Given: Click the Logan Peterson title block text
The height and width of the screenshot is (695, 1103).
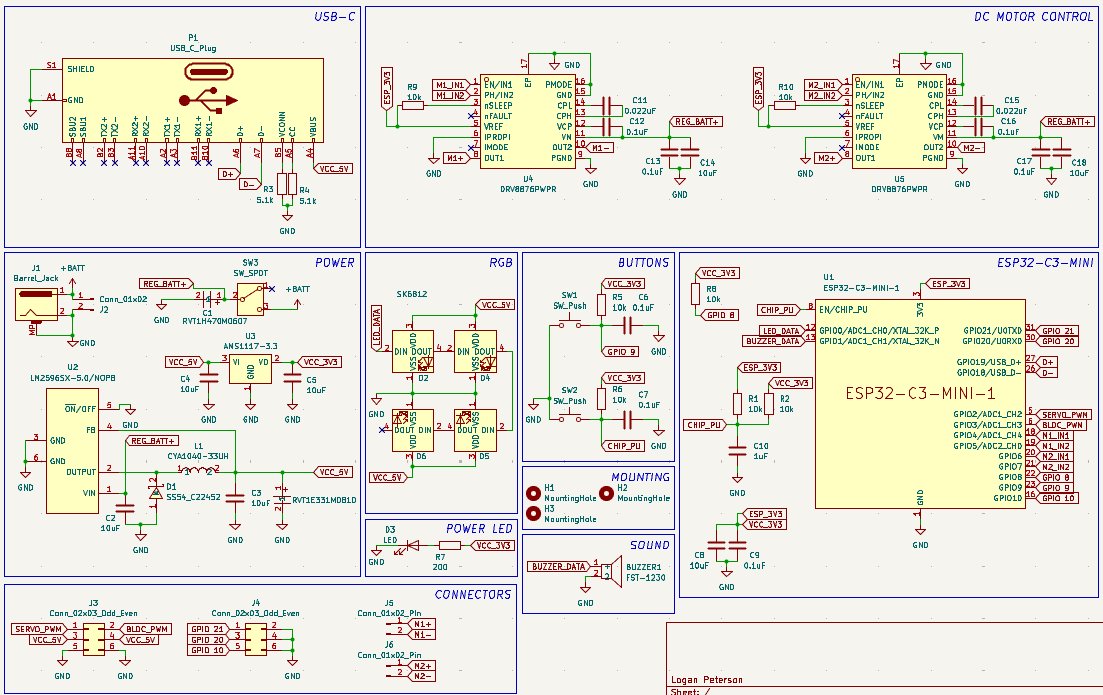Looking at the screenshot, I should 707,680.
